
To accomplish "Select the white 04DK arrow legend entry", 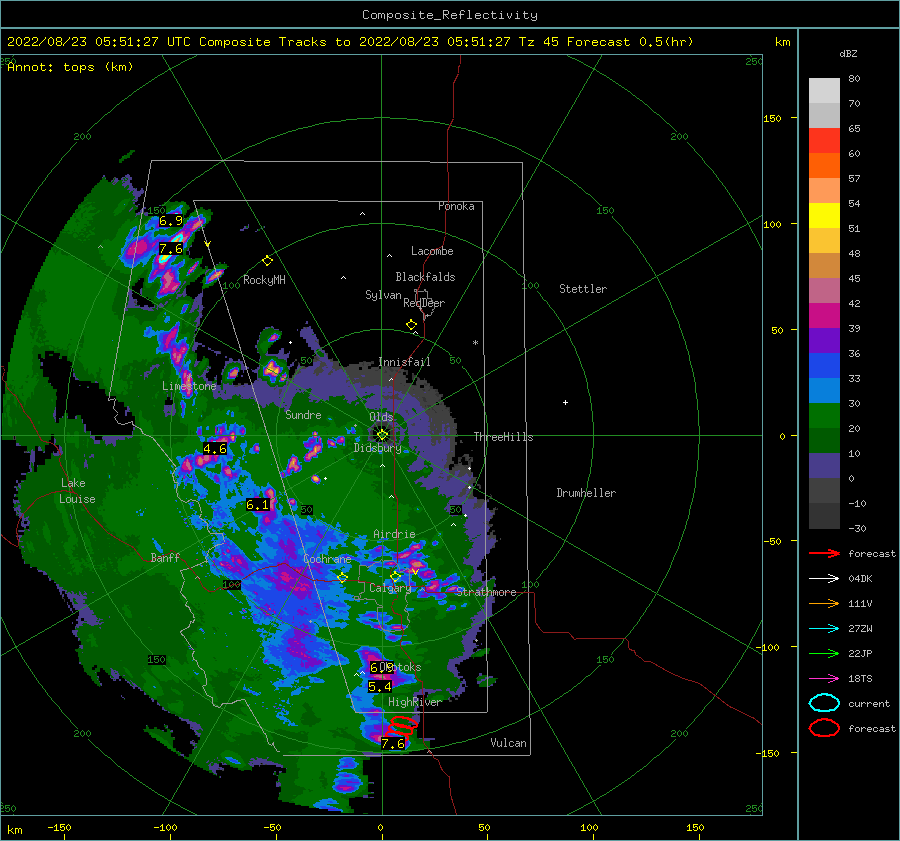I will [x=824, y=578].
